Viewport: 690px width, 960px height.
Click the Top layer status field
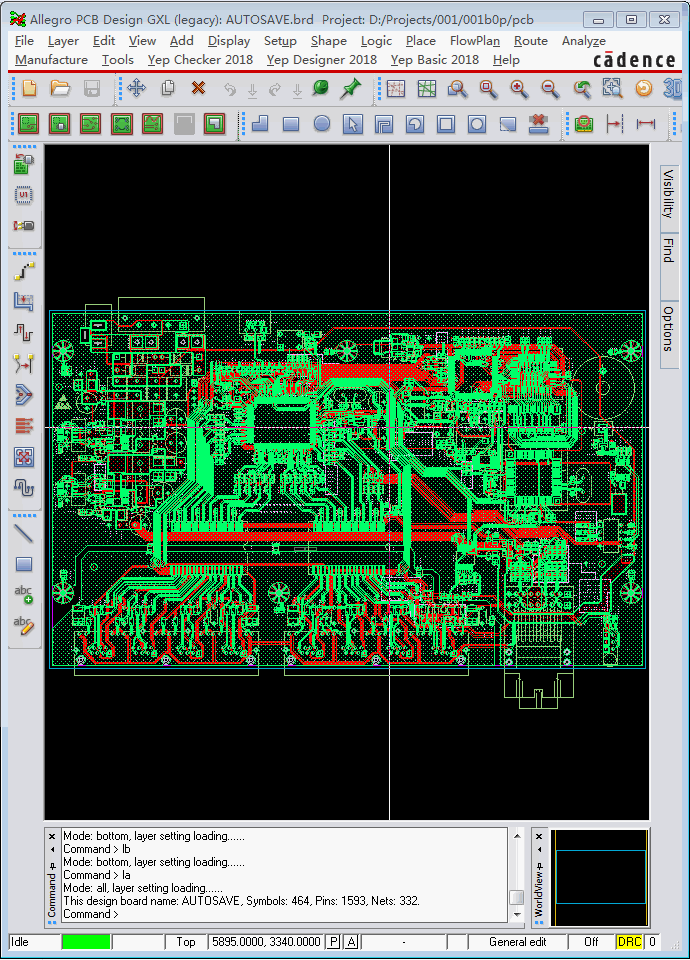pyautogui.click(x=186, y=942)
